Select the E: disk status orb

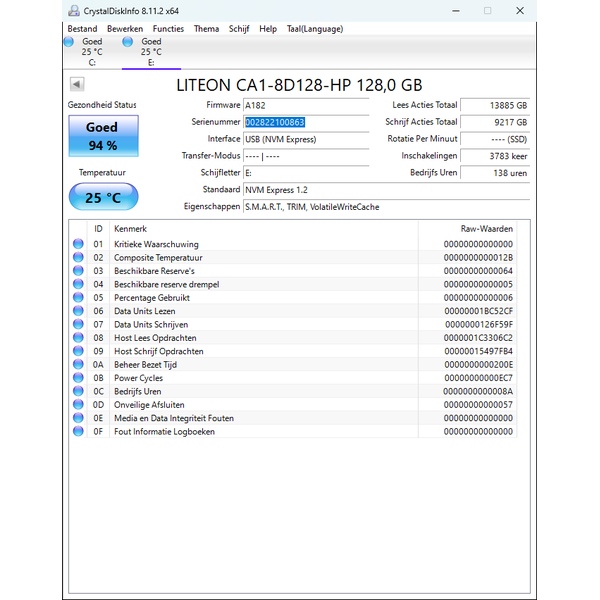tap(128, 42)
